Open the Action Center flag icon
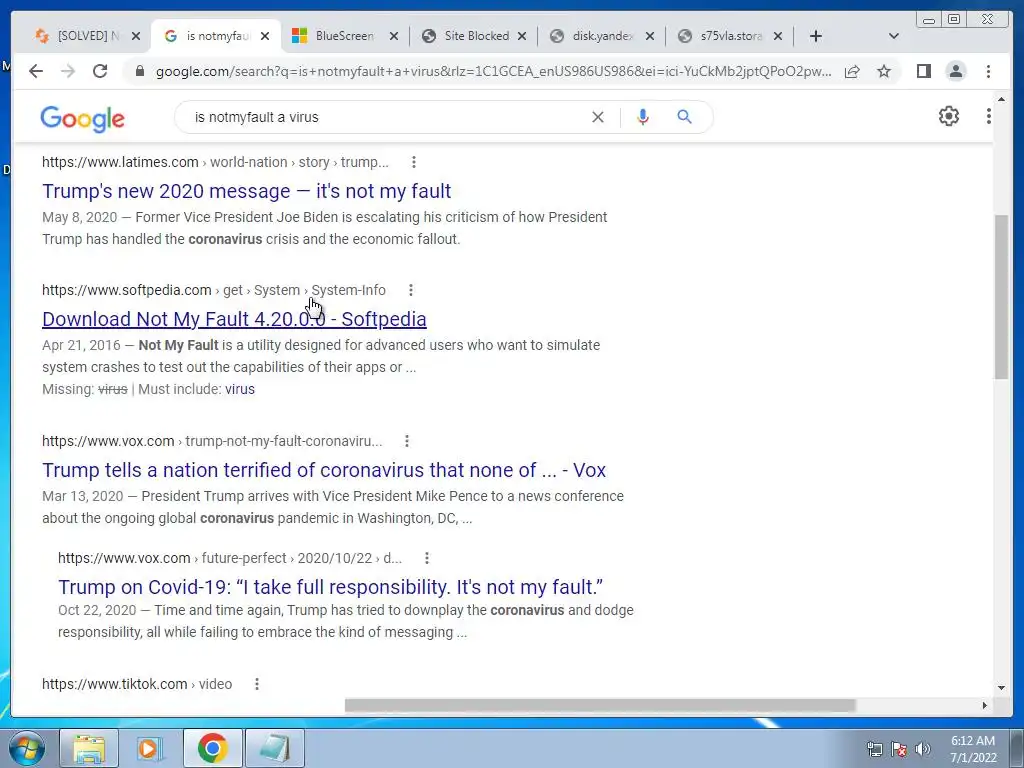 (899, 749)
